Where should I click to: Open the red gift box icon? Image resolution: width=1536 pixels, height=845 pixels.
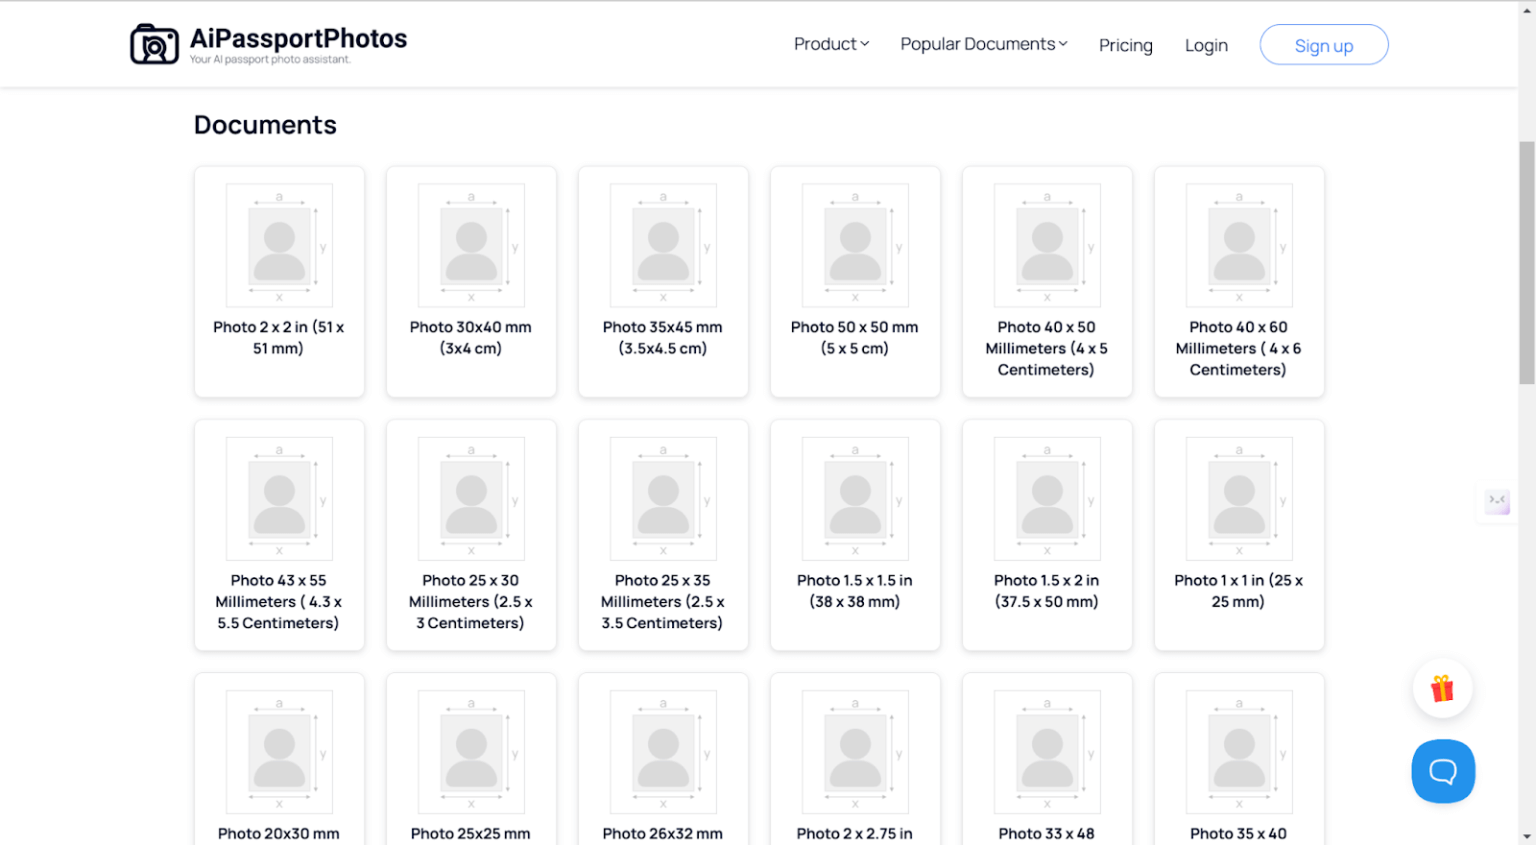(x=1441, y=688)
